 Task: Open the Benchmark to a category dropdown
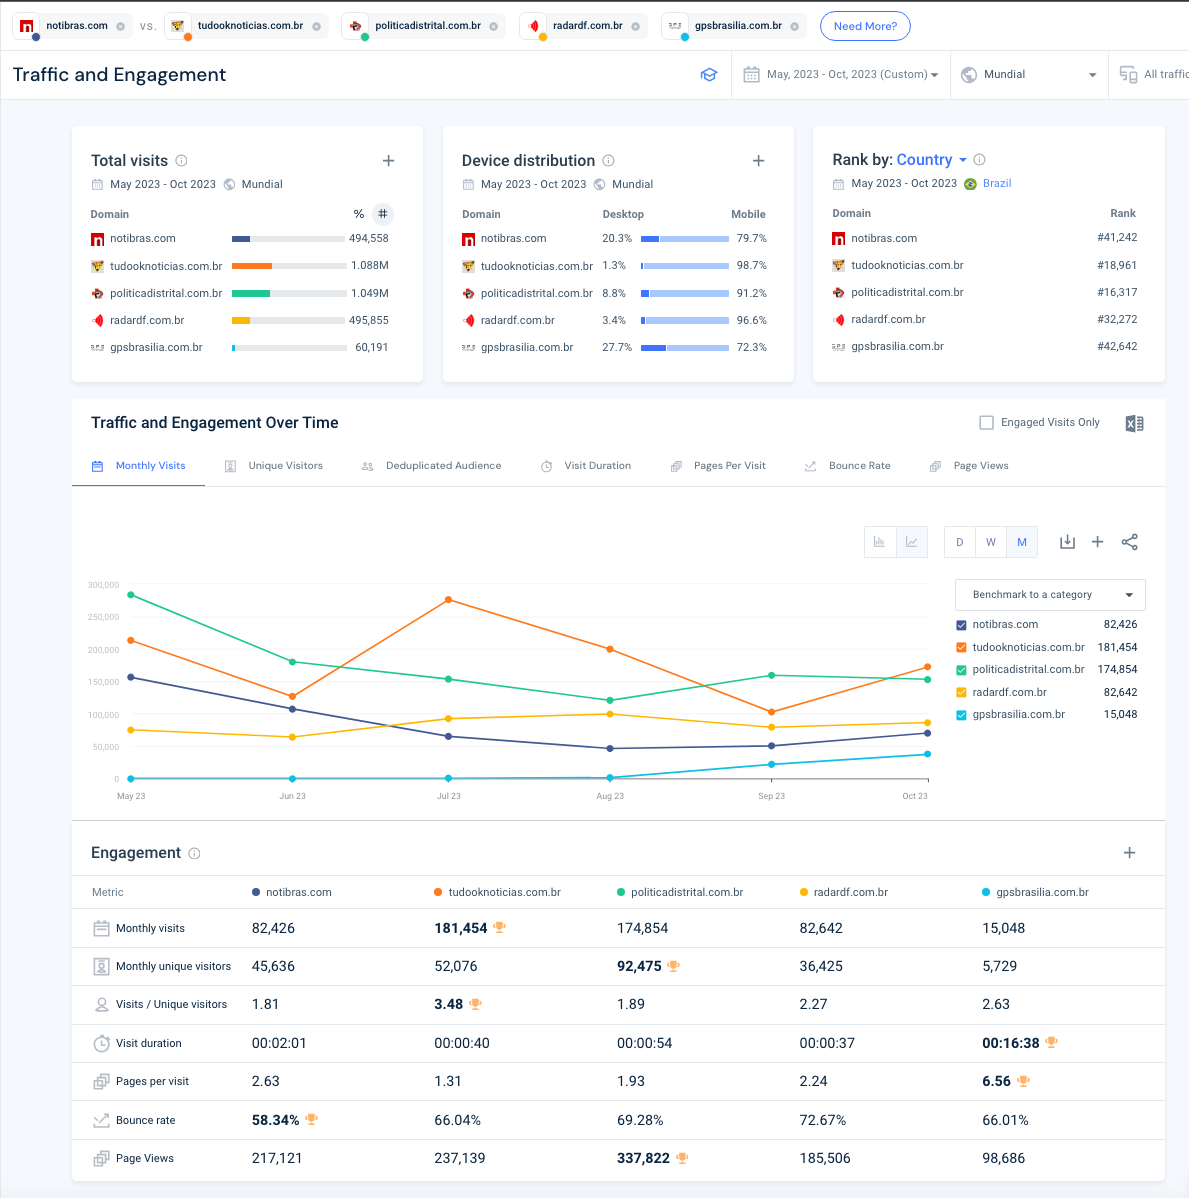(x=1050, y=595)
